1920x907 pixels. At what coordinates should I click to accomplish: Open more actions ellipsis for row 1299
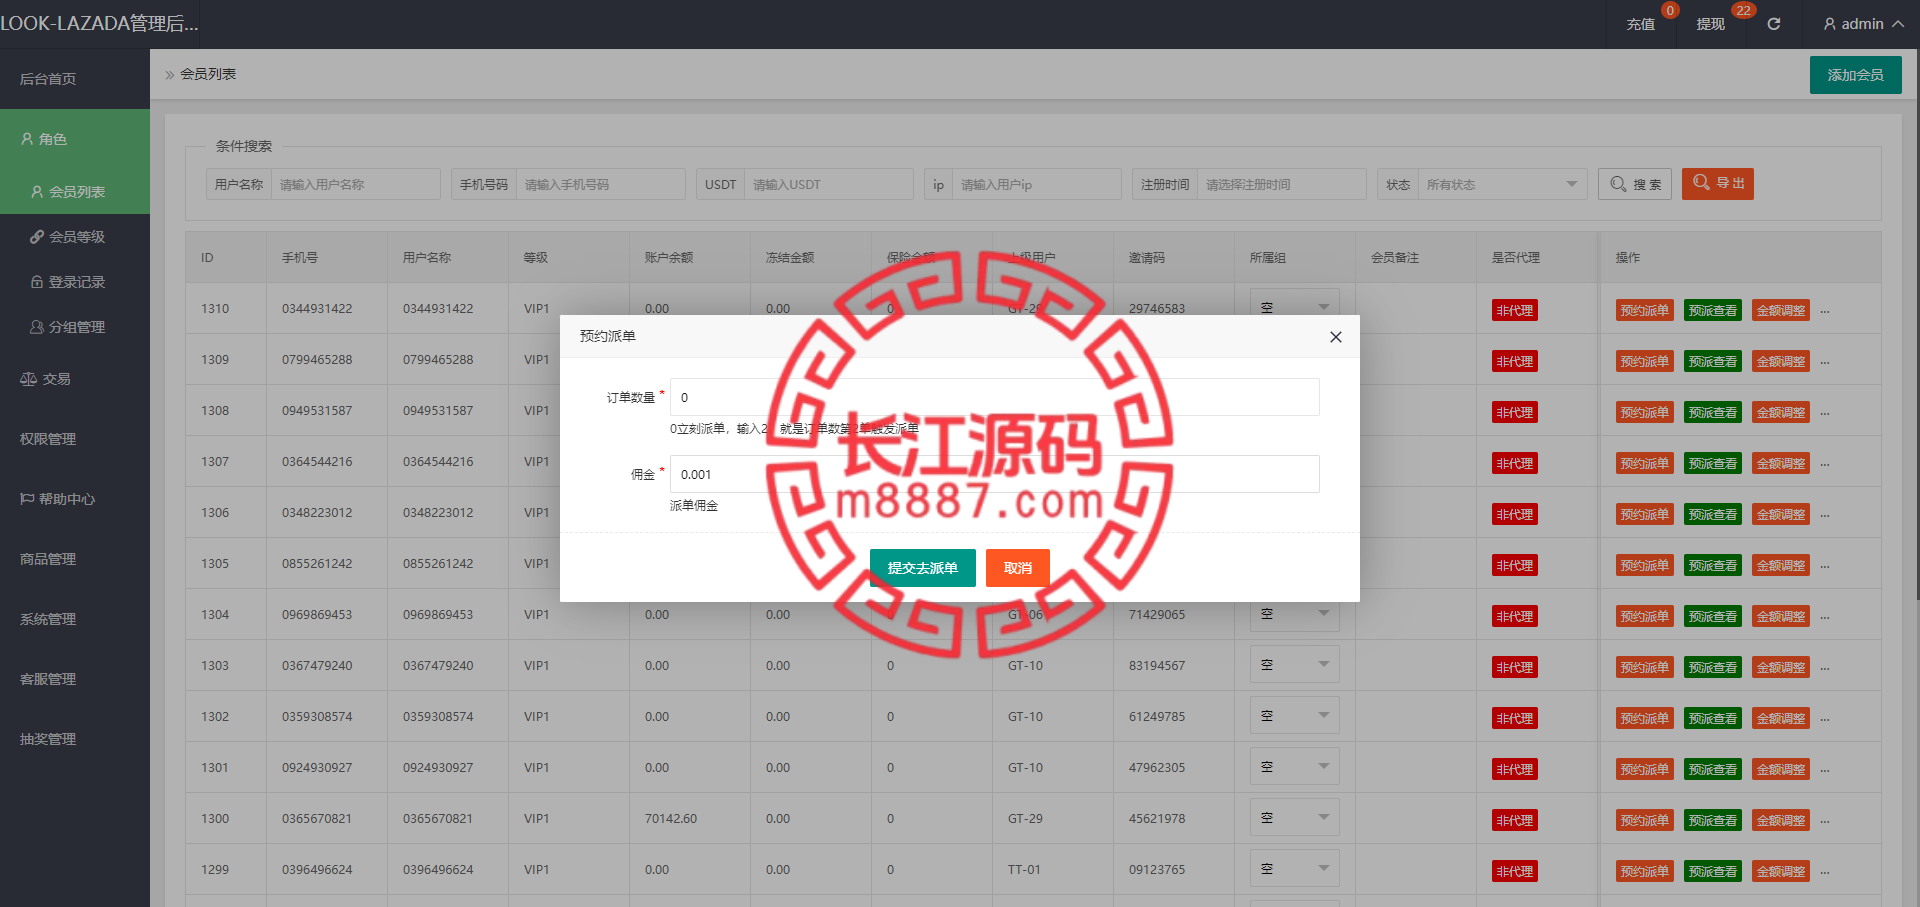click(x=1825, y=873)
